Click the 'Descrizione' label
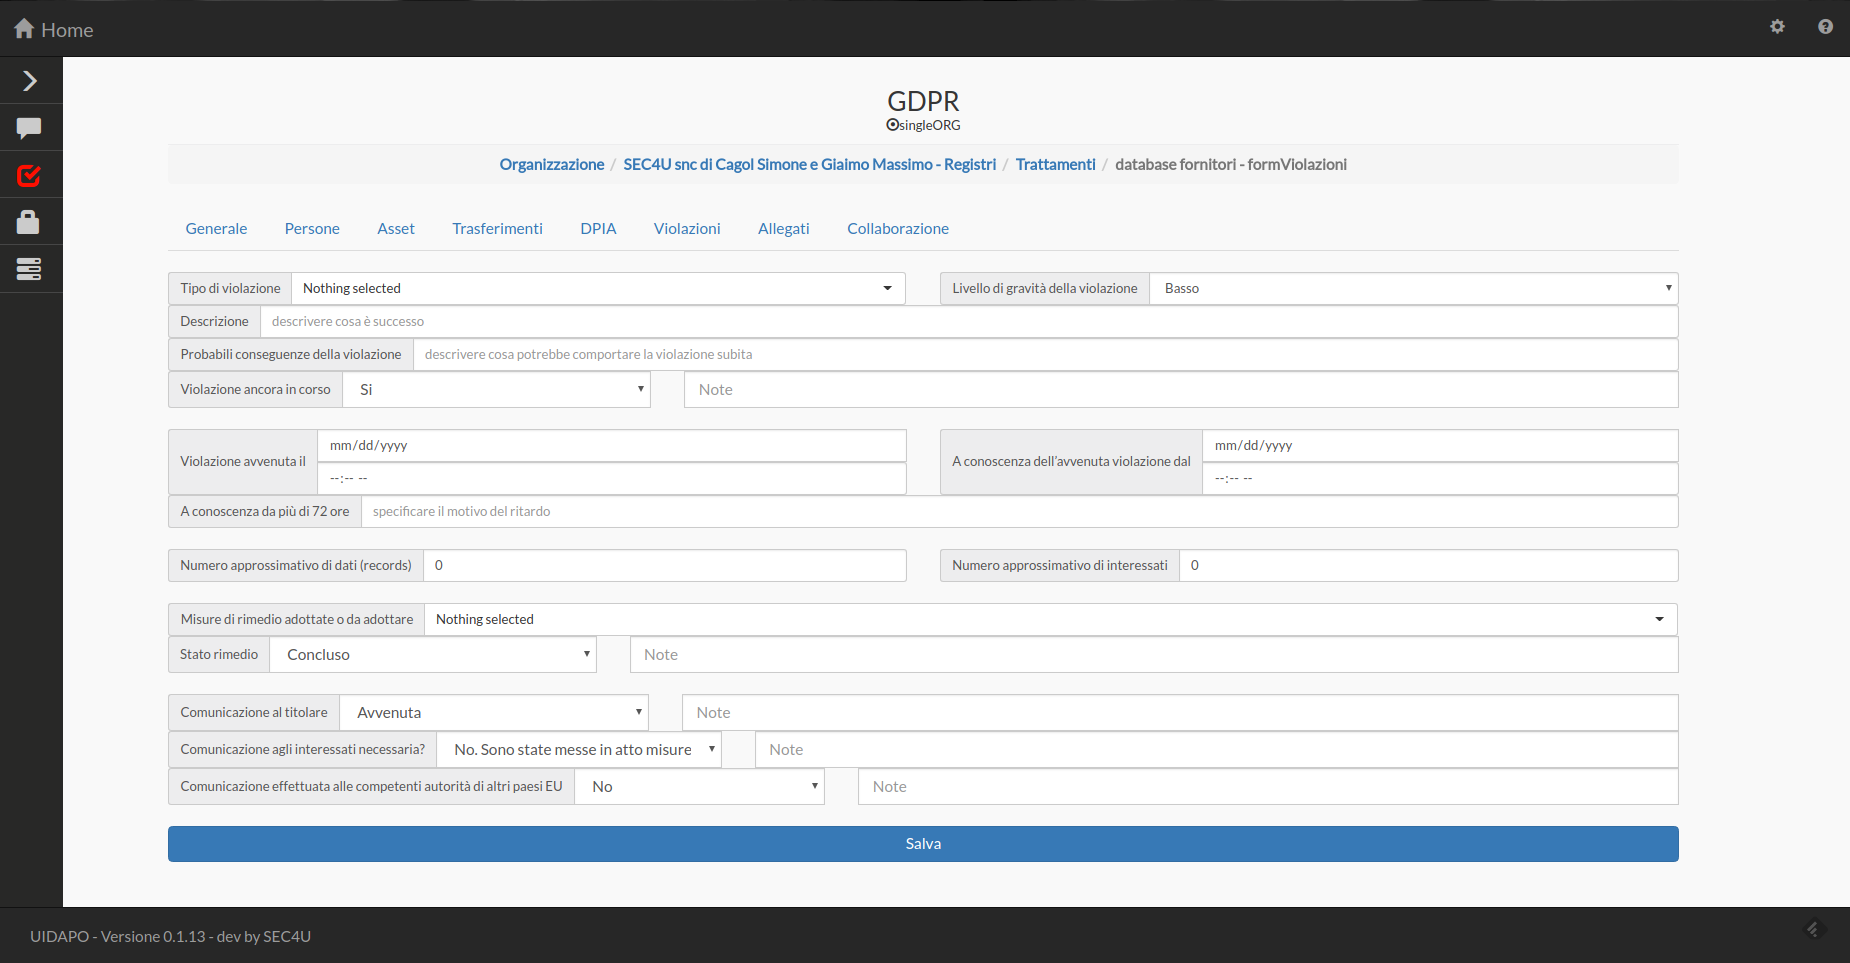 tap(214, 322)
